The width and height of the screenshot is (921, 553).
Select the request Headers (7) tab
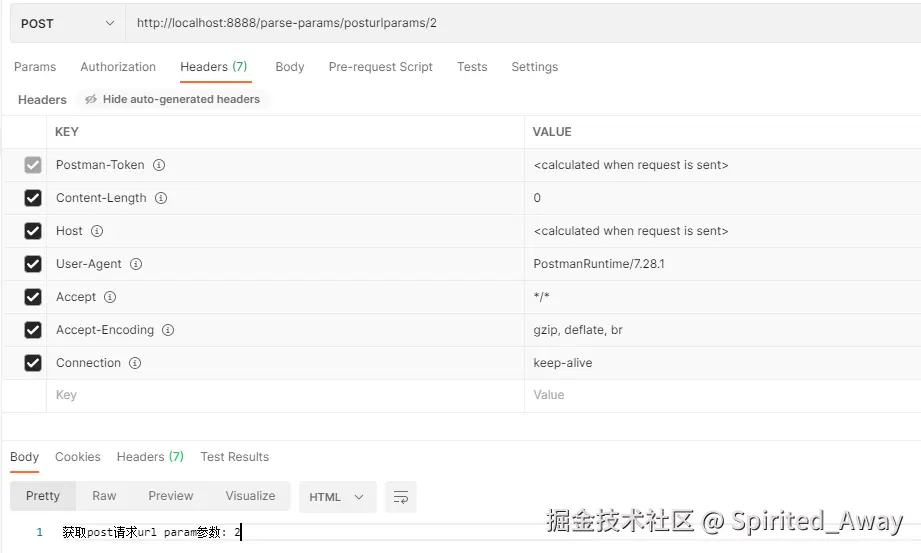point(214,67)
